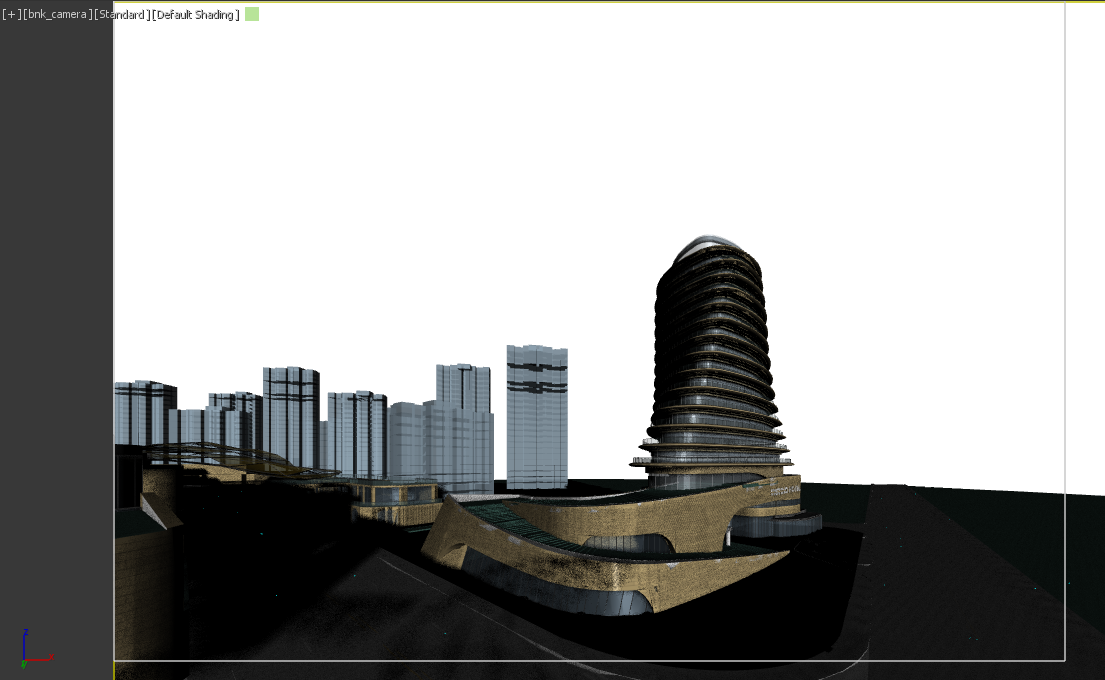Open the bnk_camera point-of-view menu
The height and width of the screenshot is (680, 1105).
(56, 15)
